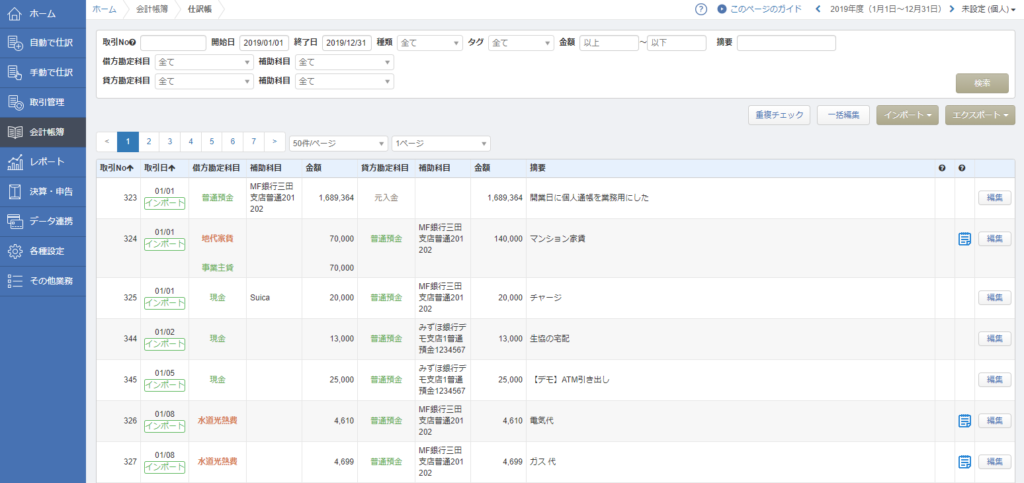Open このページのガイド link
The image size is (1024, 483).
point(765,9)
